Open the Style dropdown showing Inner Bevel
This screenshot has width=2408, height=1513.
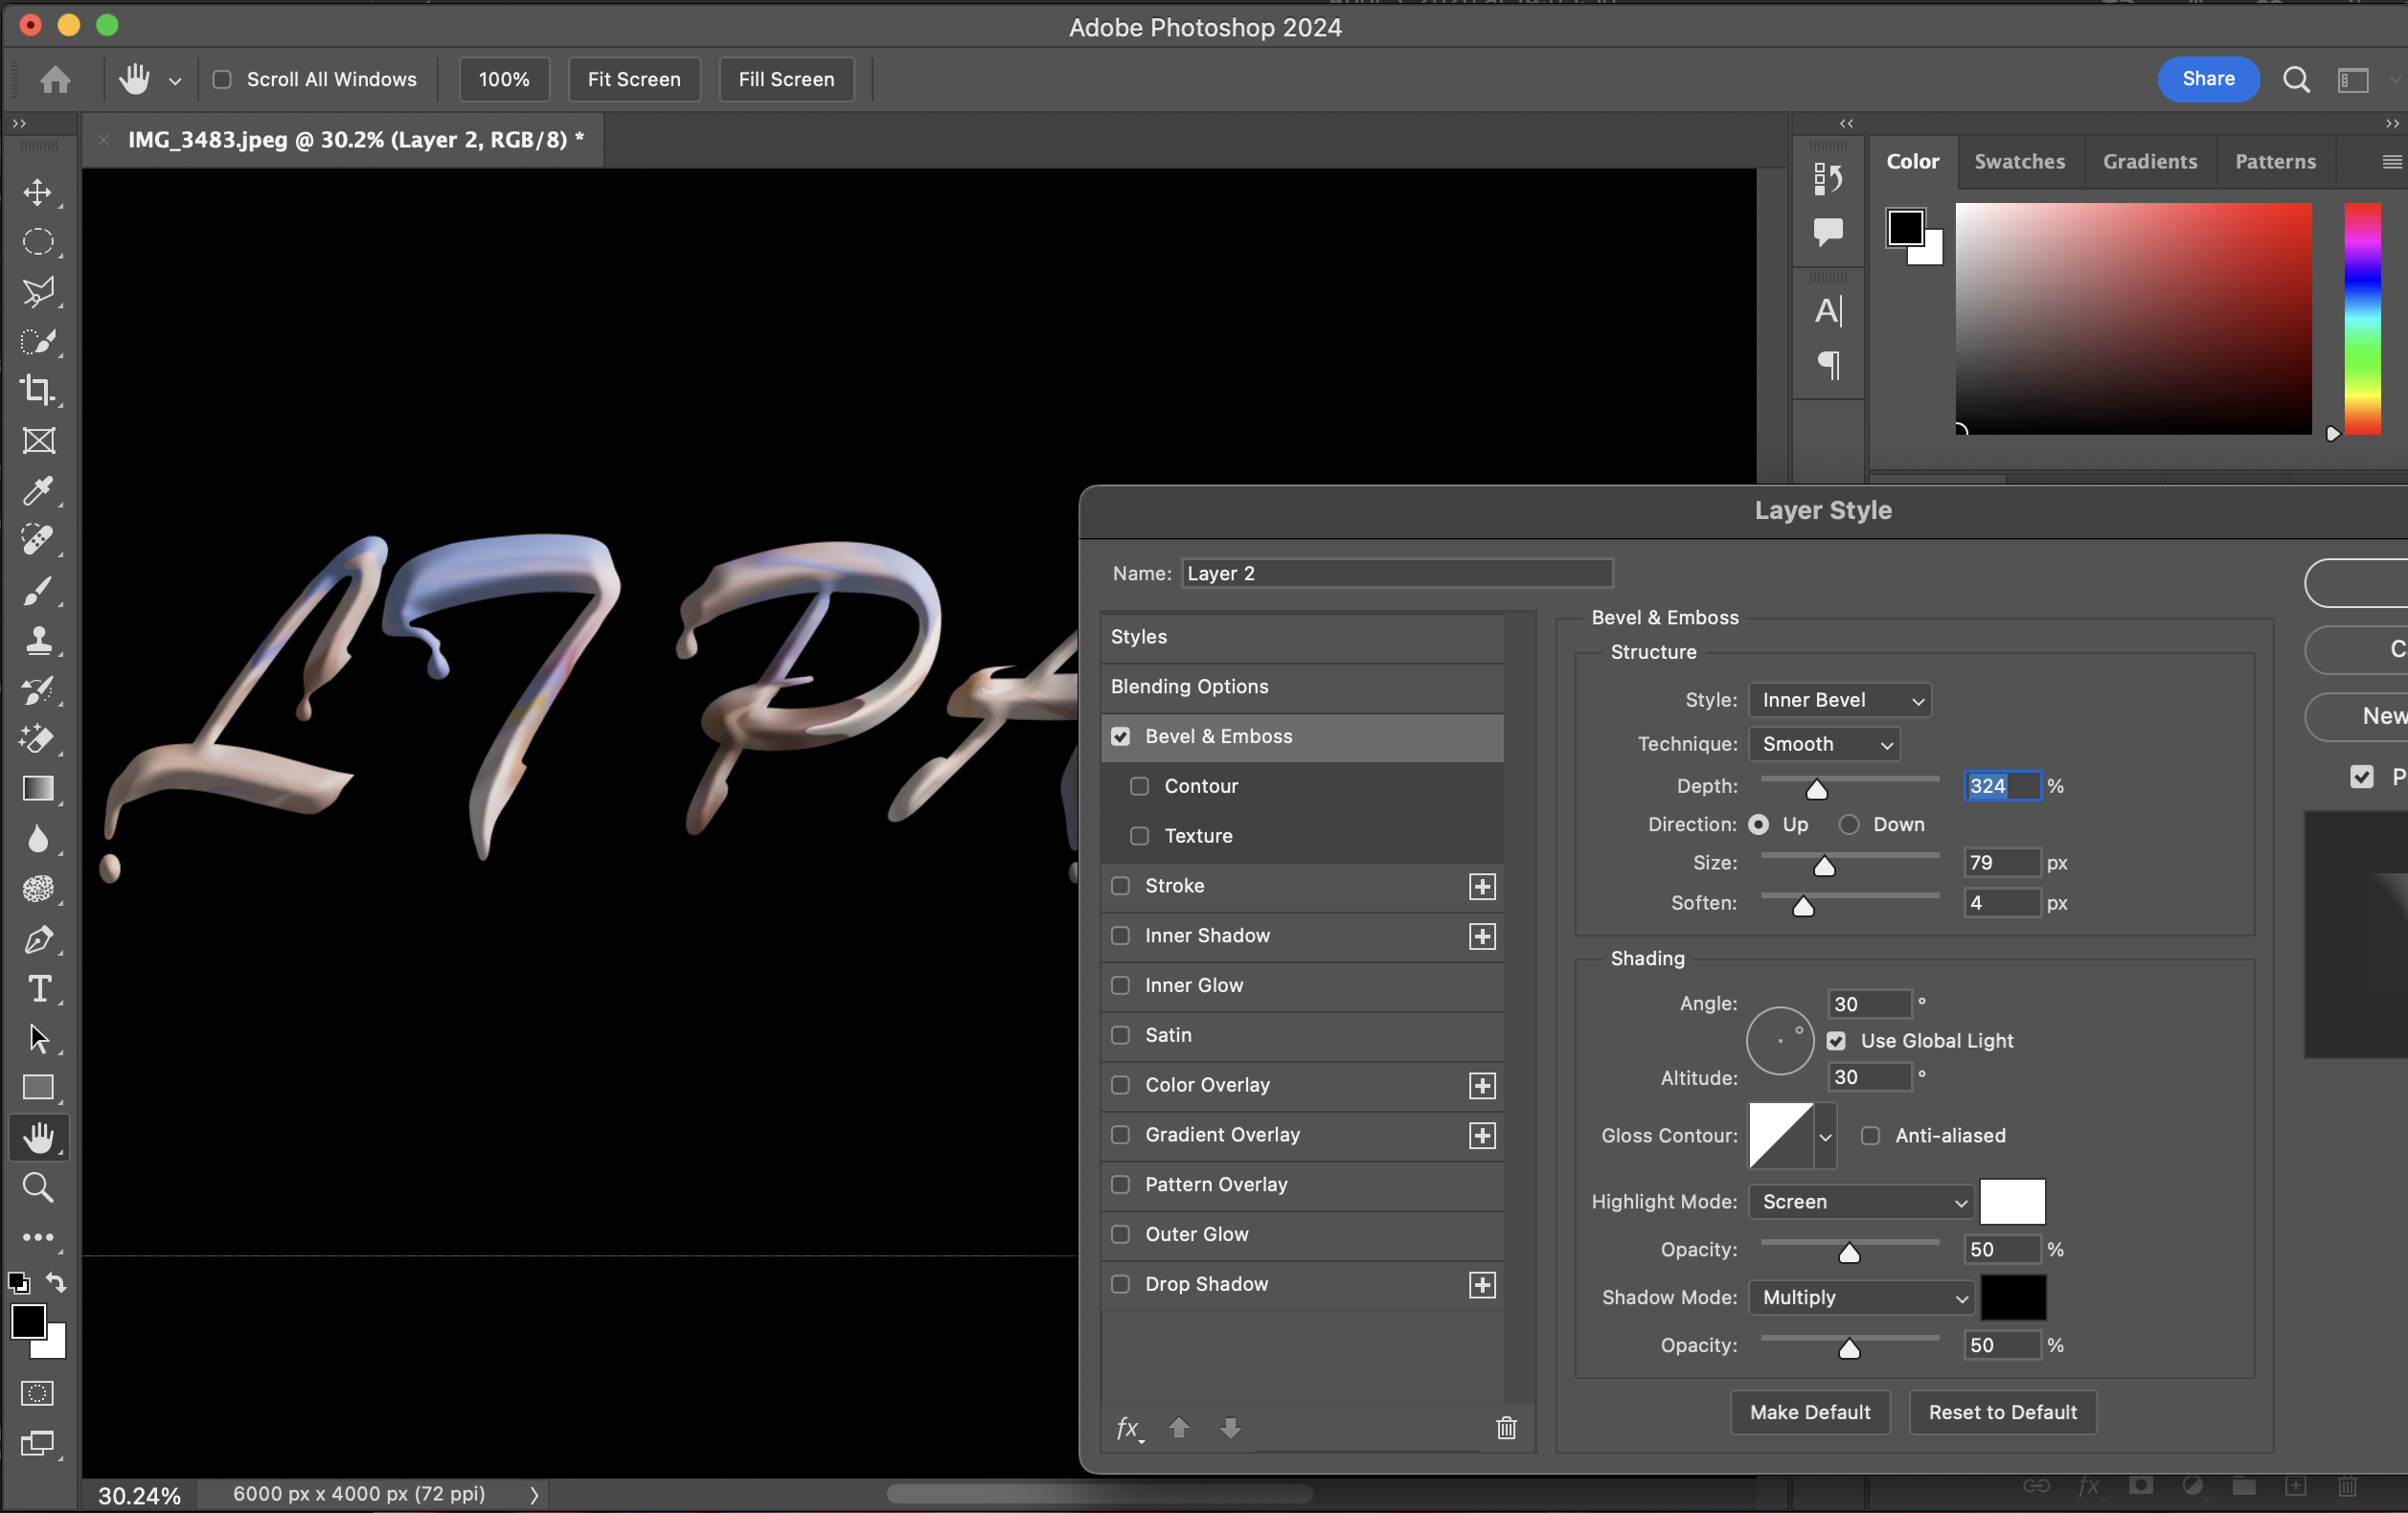point(1839,700)
